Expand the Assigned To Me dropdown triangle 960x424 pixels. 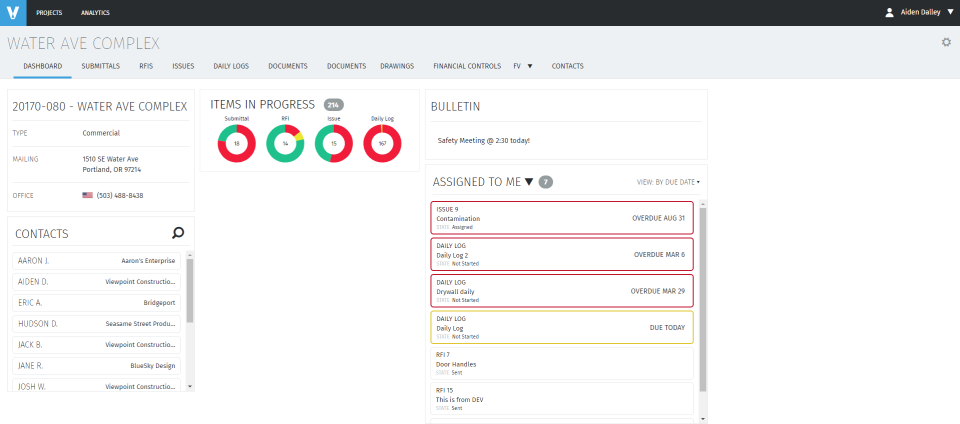pyautogui.click(x=529, y=182)
